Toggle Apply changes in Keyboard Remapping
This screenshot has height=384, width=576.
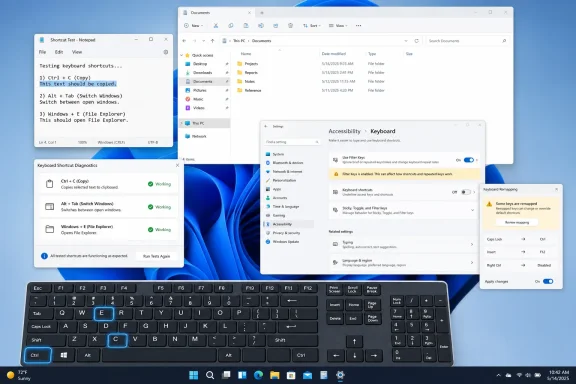coord(548,281)
